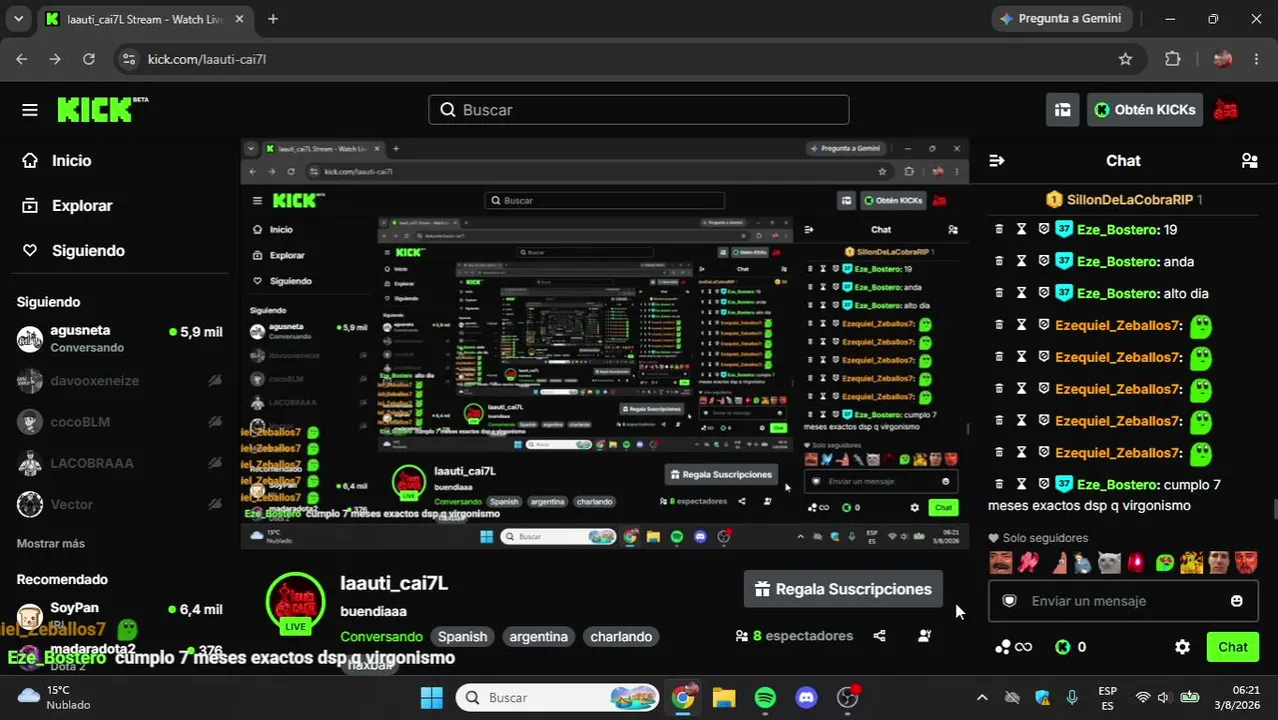Insert the red gem emote
Image resolution: width=1278 pixels, height=720 pixels.
1136,563
